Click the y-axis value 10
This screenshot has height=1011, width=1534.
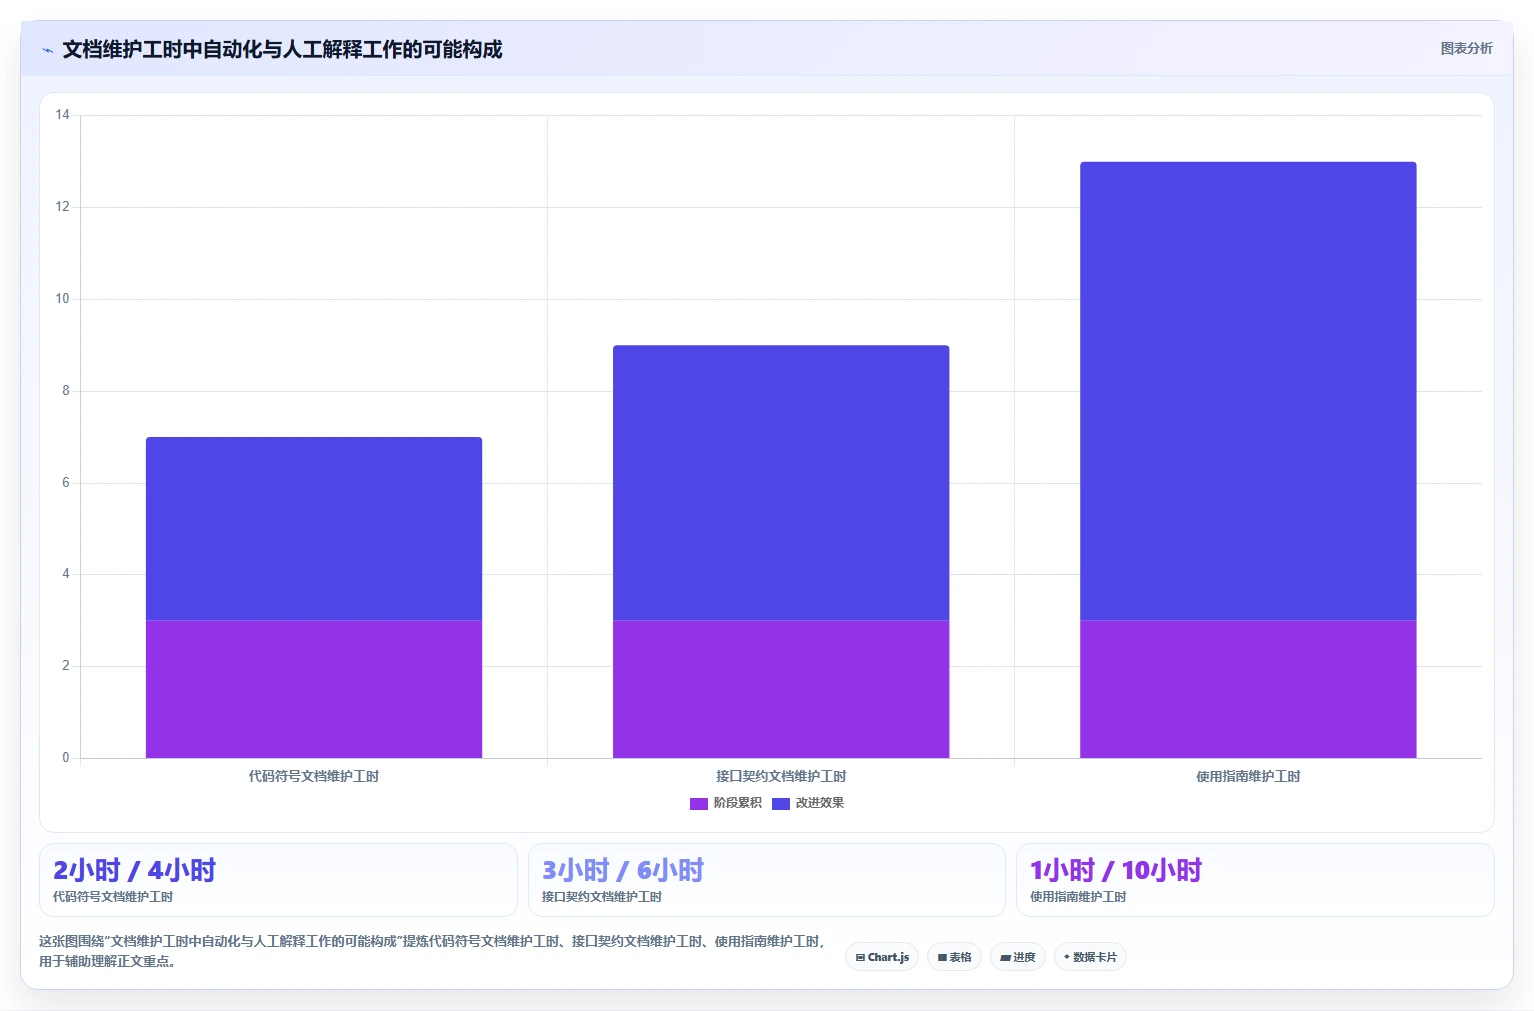(x=63, y=299)
